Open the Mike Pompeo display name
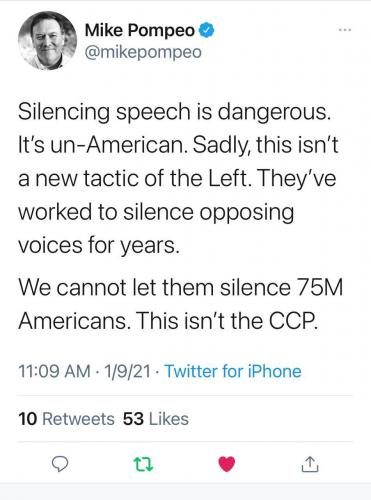This screenshot has width=371, height=500. click(x=140, y=30)
